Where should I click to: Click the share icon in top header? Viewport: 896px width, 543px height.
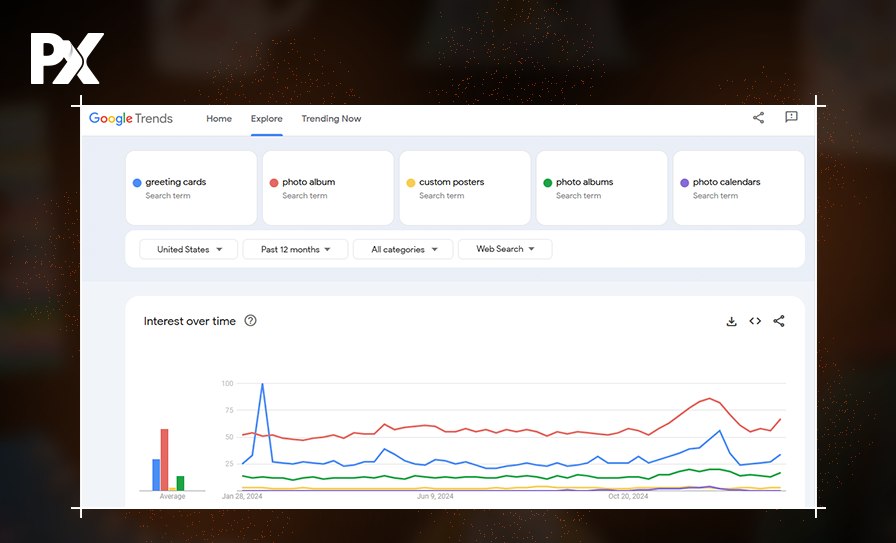(x=758, y=118)
